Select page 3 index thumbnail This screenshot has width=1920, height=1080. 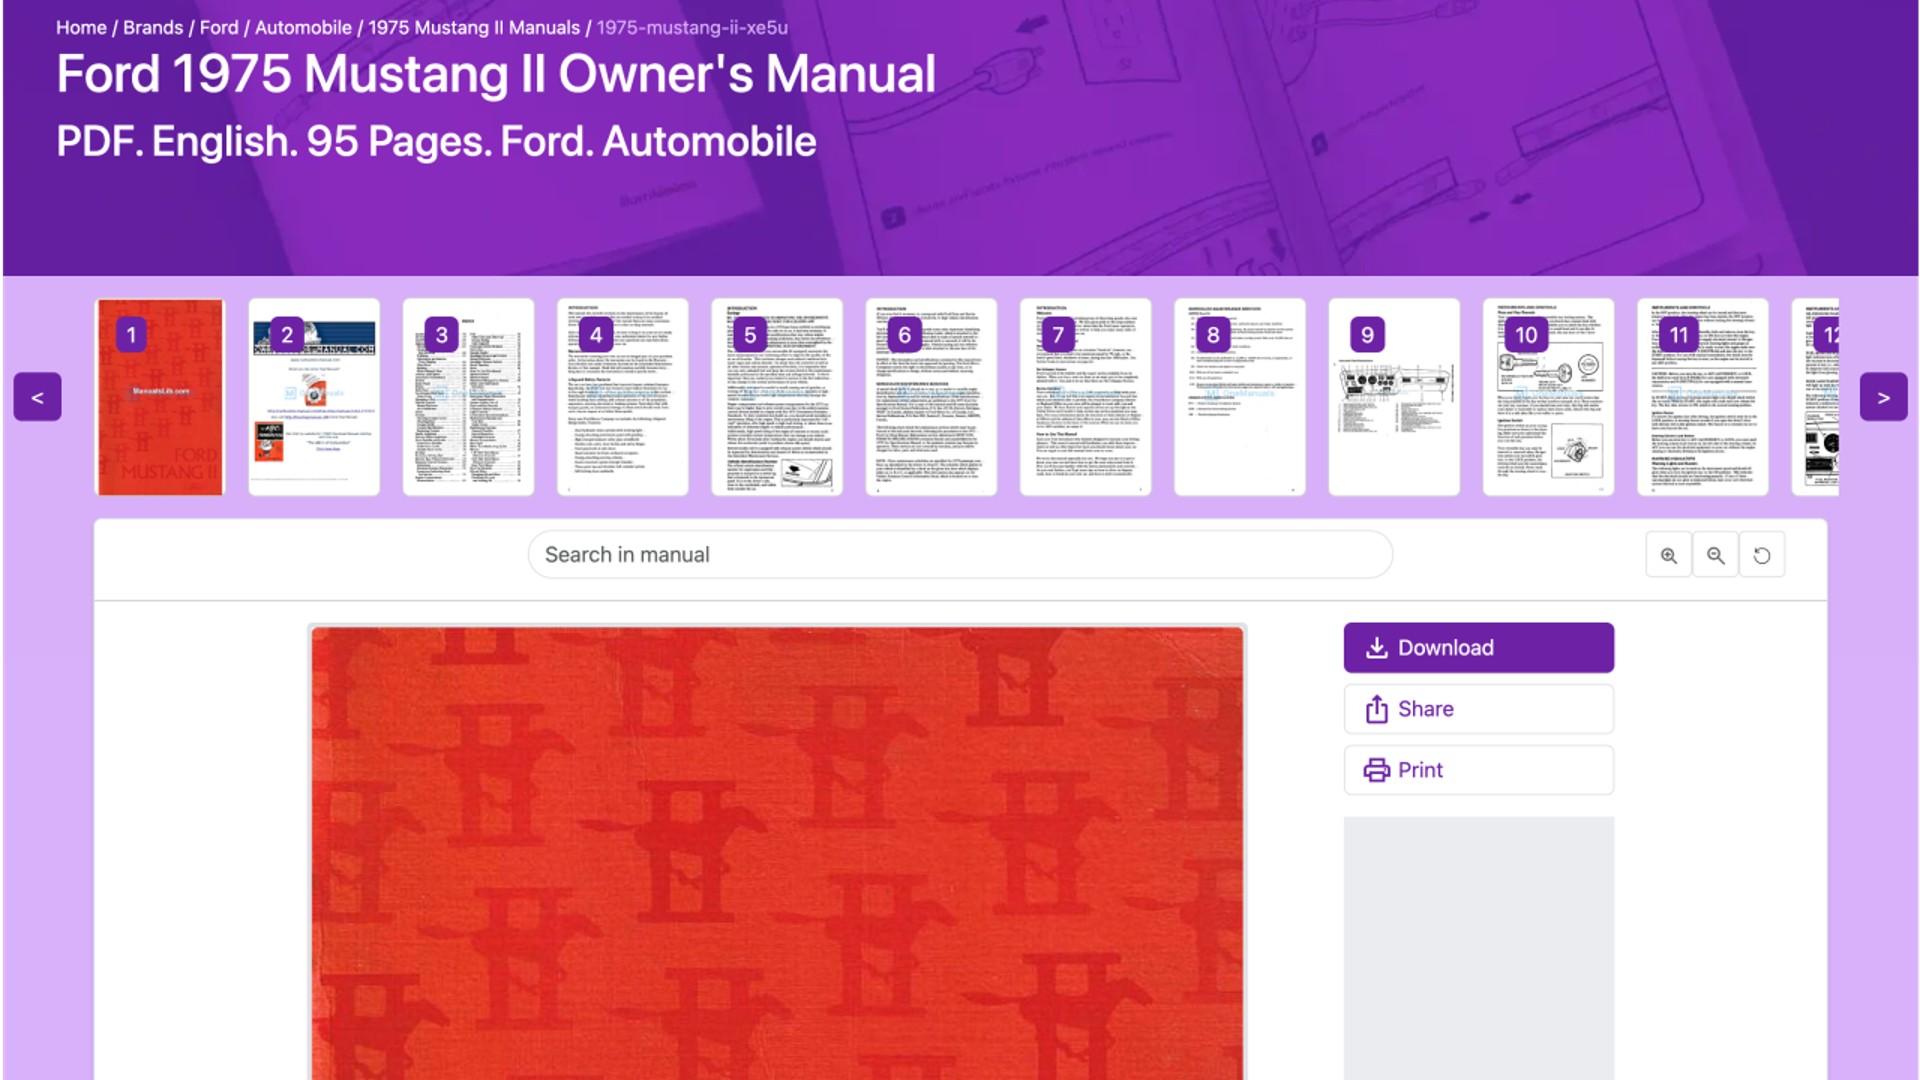click(x=468, y=397)
